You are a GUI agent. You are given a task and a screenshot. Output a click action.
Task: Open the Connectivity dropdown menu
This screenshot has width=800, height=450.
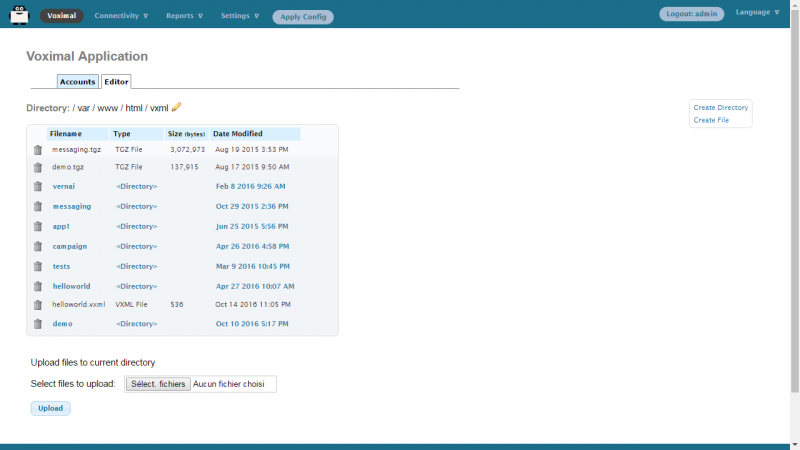coord(121,16)
